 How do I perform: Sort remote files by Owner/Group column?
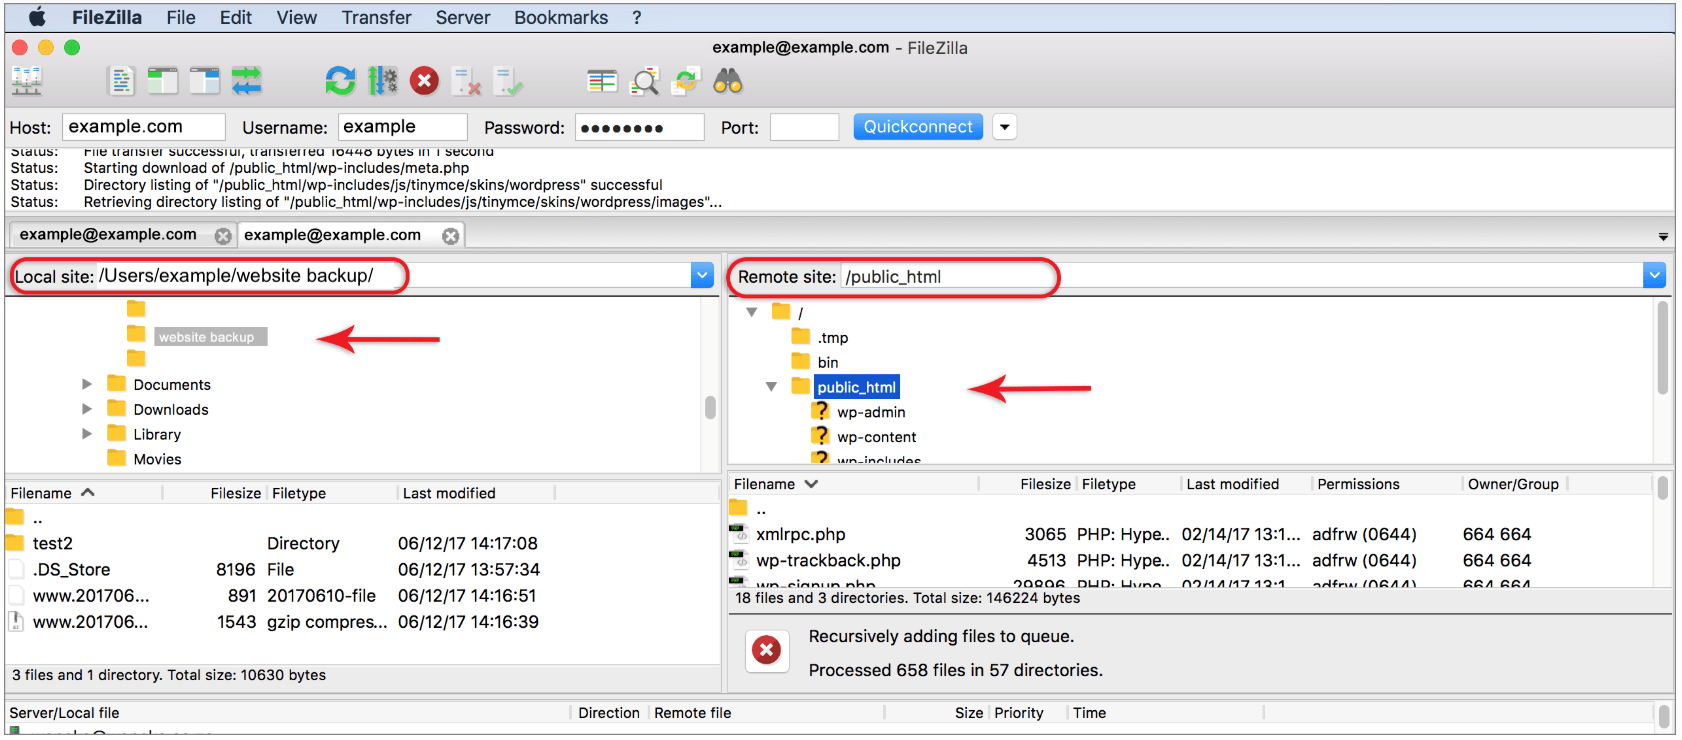[1513, 484]
